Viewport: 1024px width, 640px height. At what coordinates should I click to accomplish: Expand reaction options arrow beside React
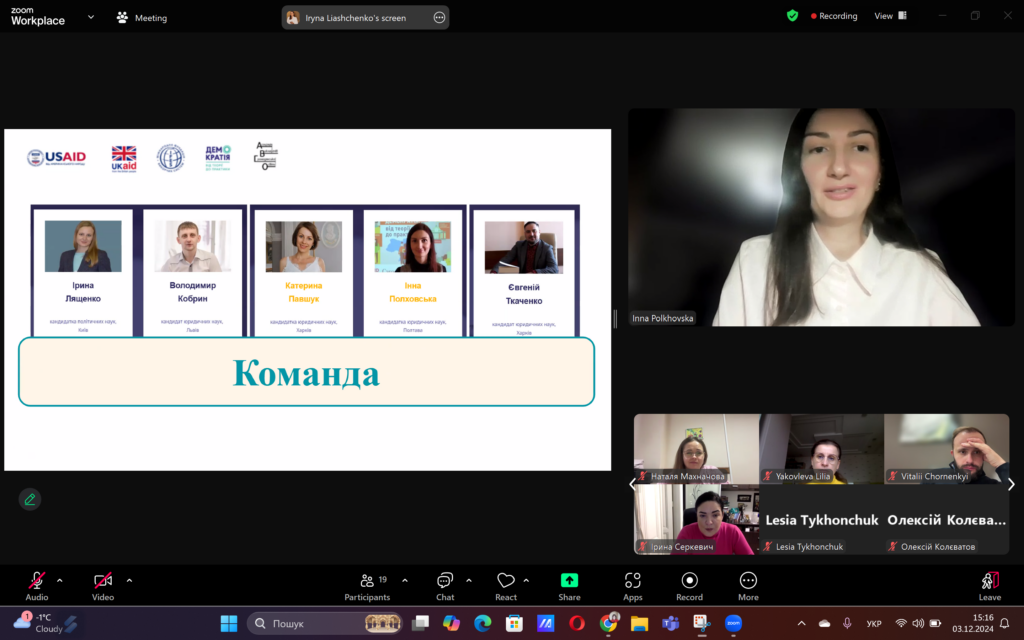click(526, 580)
